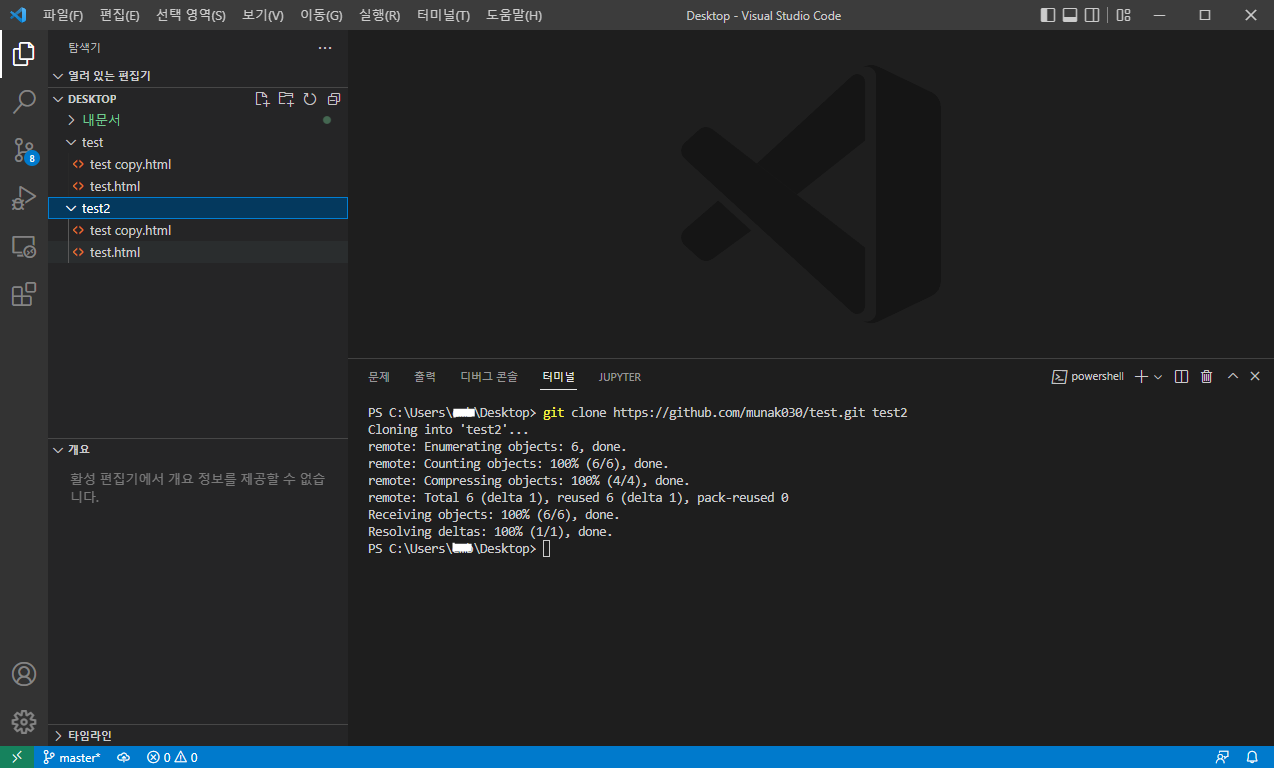Maximize the panel size with chevron up
This screenshot has height=768, width=1274.
coord(1232,376)
